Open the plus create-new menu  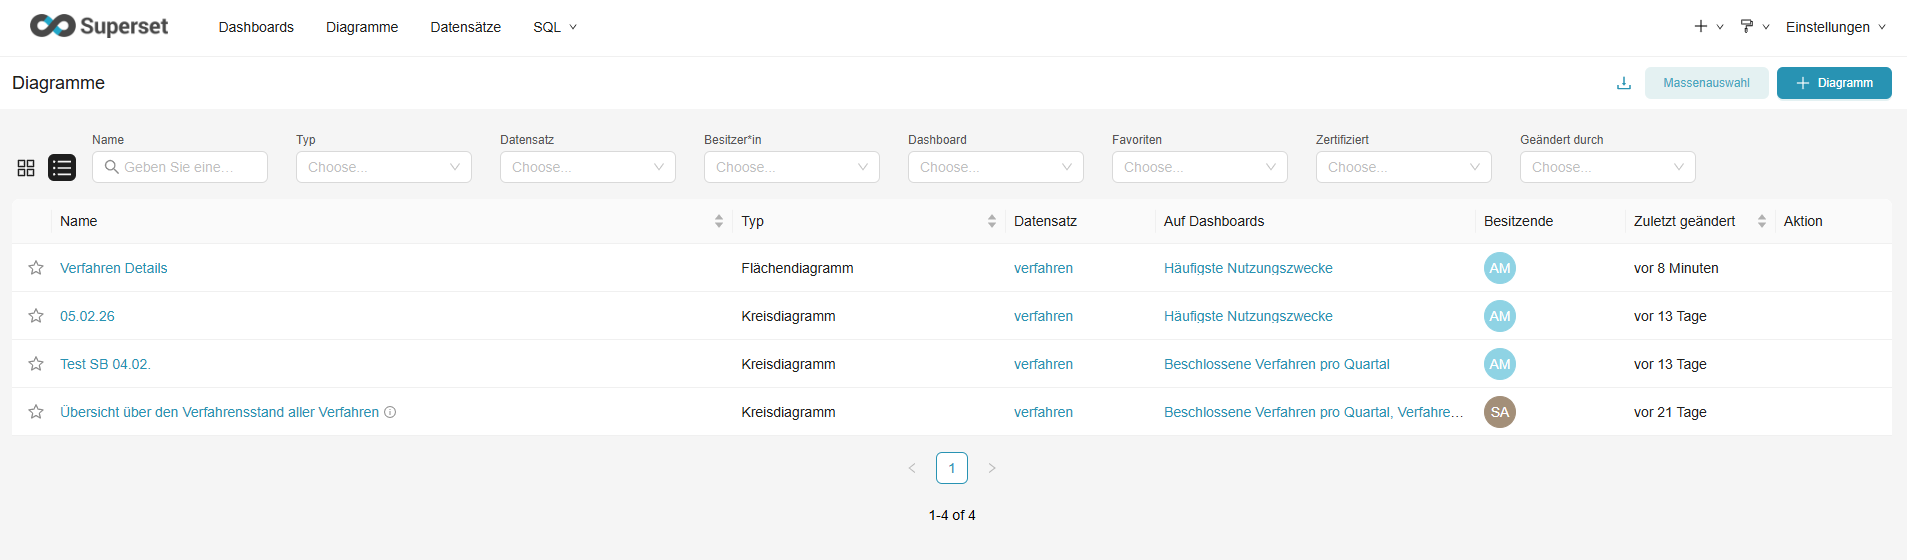[1707, 27]
